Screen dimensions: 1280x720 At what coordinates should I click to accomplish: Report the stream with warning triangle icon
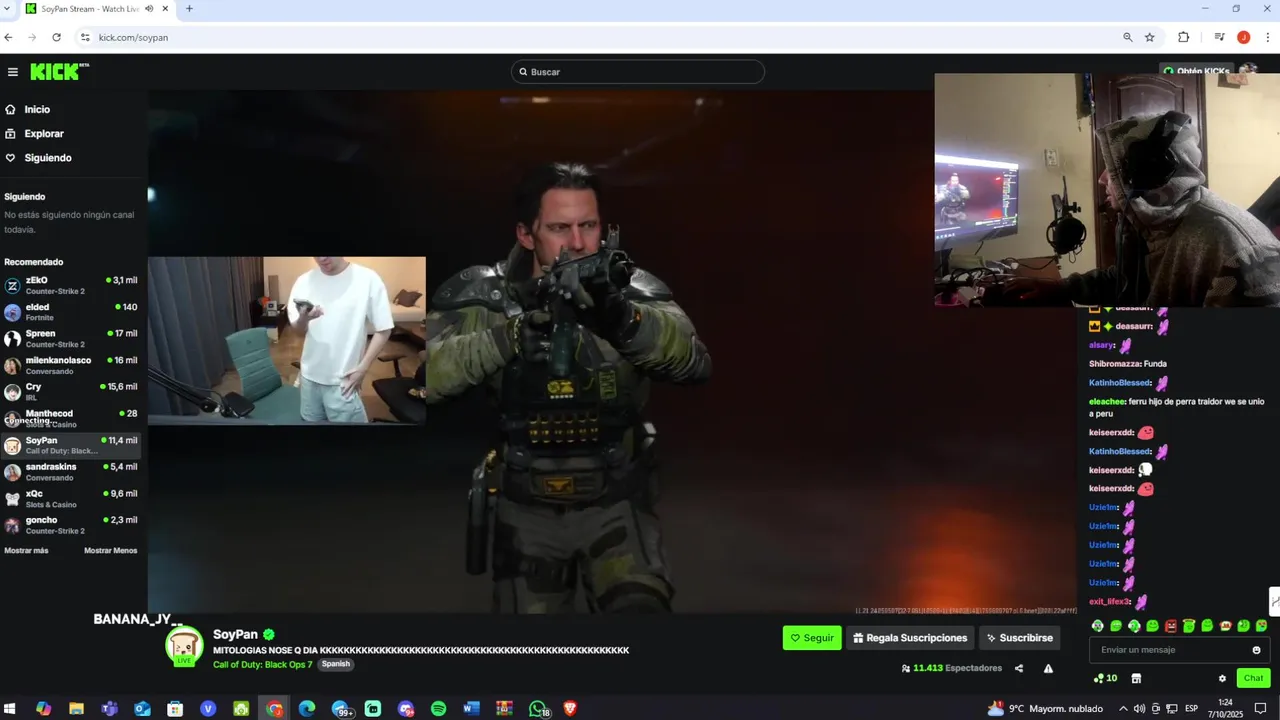pyautogui.click(x=1048, y=668)
